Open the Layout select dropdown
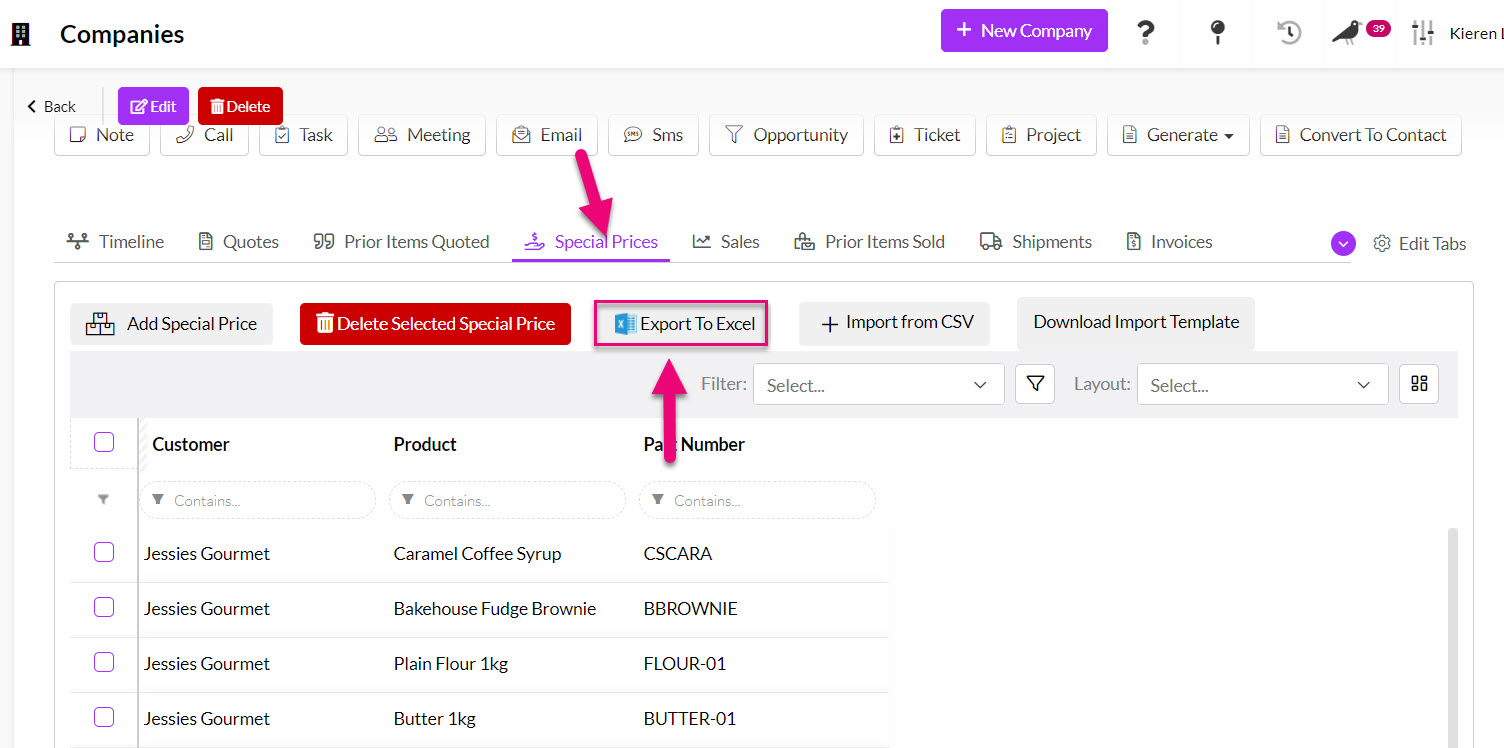The image size is (1504, 748). [x=1262, y=385]
